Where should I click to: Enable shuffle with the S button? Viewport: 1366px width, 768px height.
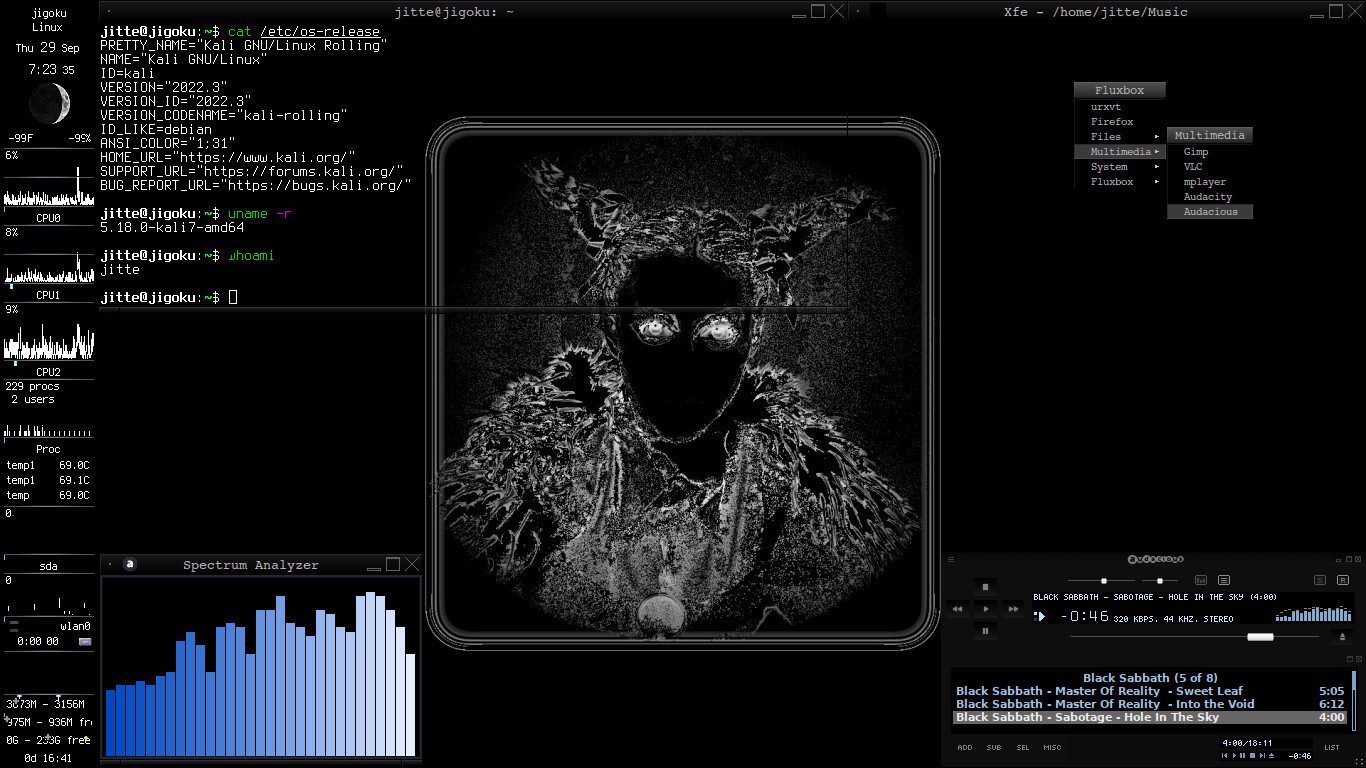[x=1320, y=580]
